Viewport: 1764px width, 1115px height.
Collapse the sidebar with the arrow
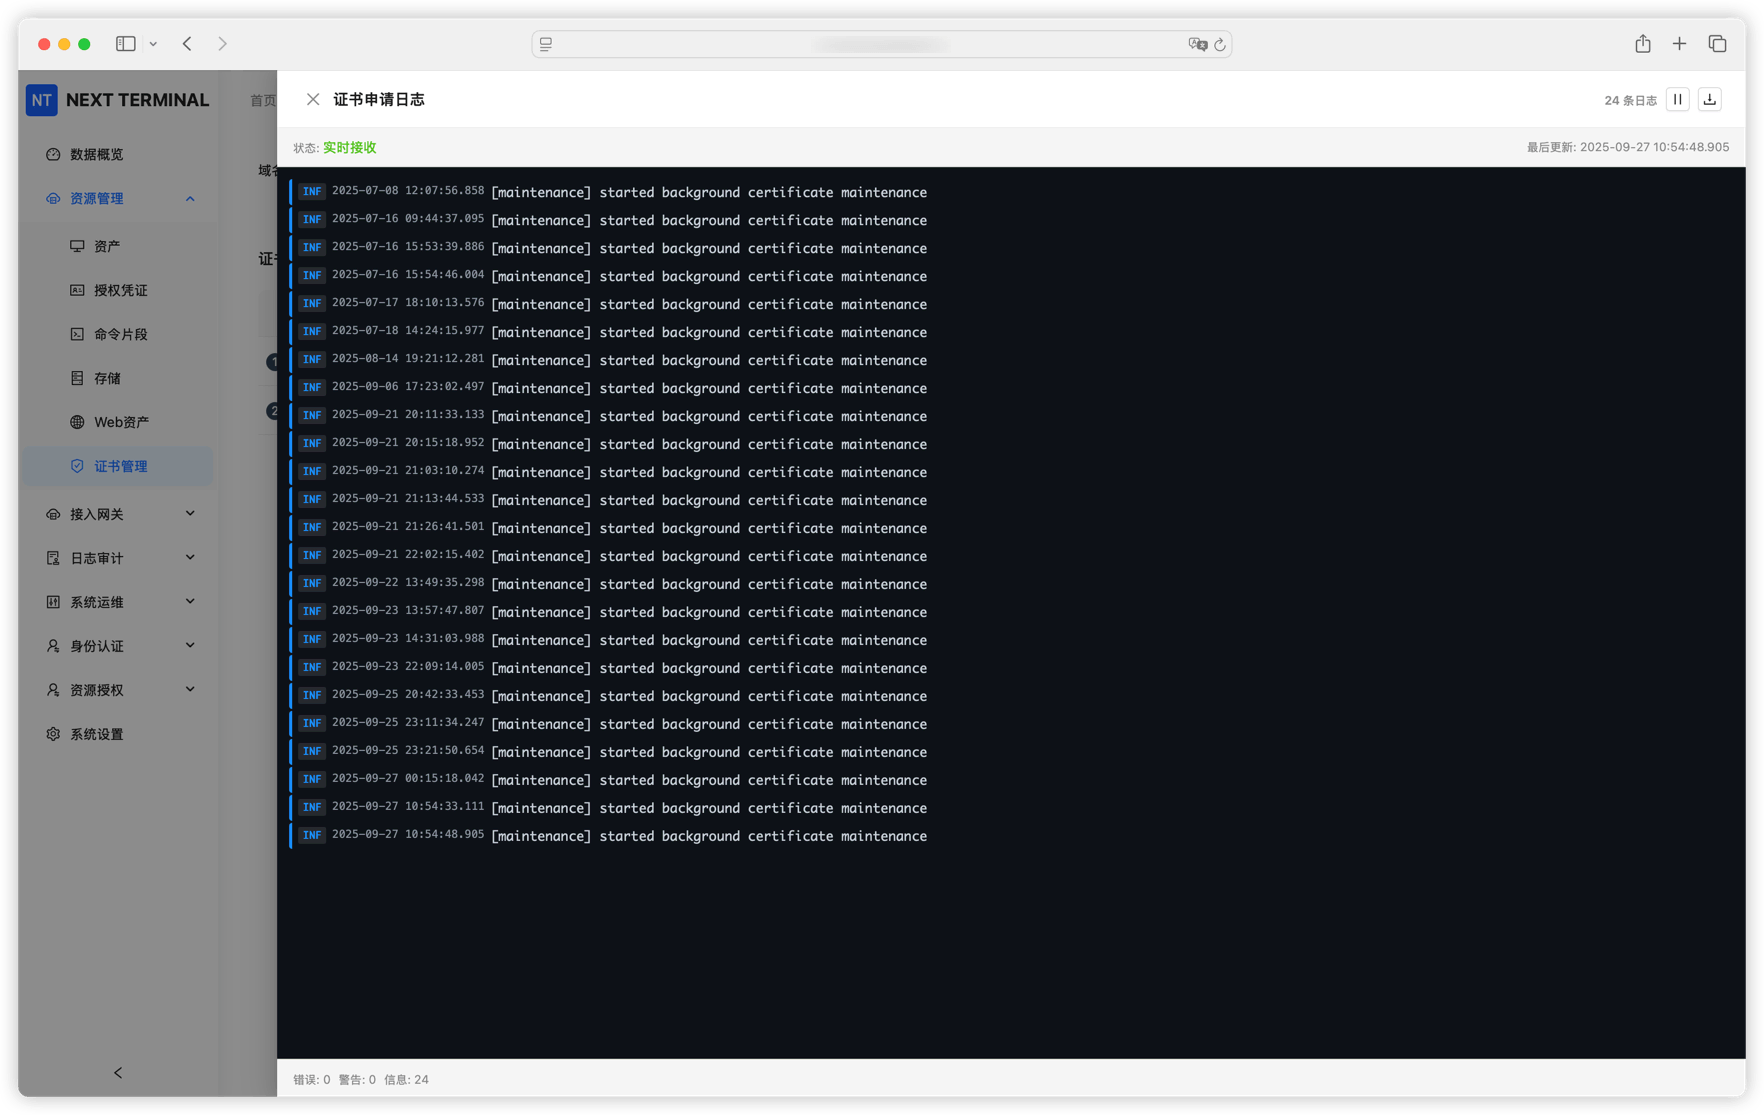[118, 1072]
